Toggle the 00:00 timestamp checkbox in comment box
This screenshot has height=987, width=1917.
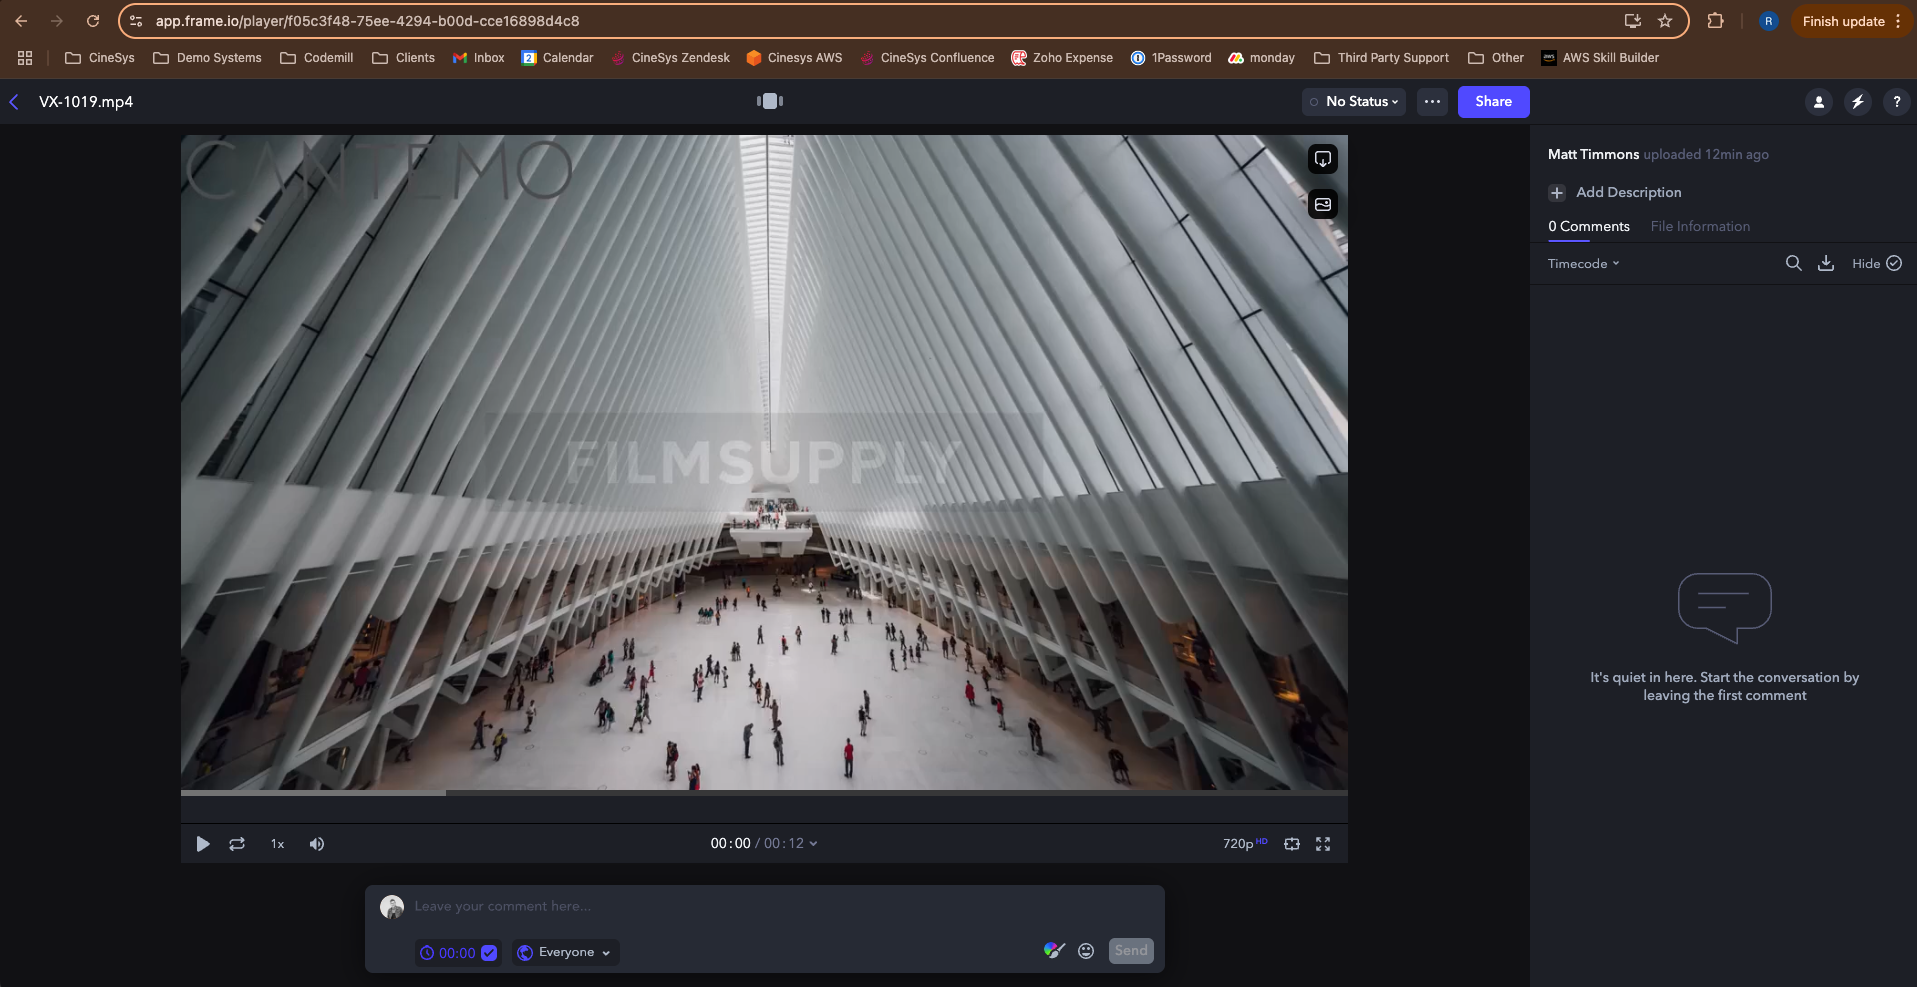click(489, 953)
